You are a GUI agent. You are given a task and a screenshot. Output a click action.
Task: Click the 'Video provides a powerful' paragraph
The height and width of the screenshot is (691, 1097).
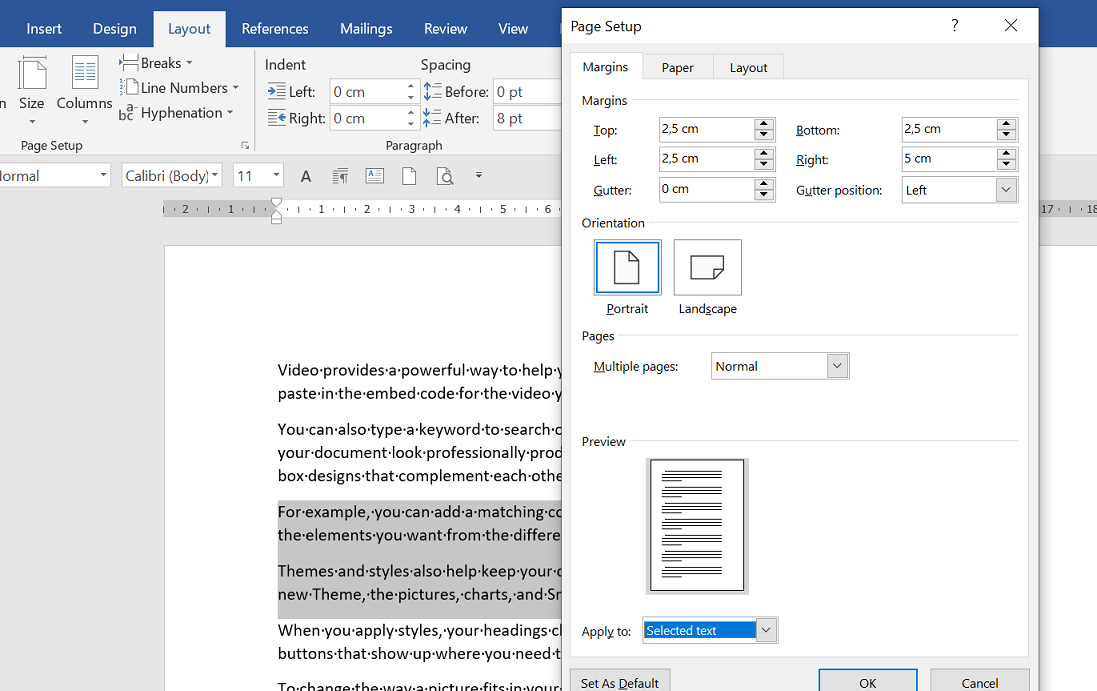420,381
